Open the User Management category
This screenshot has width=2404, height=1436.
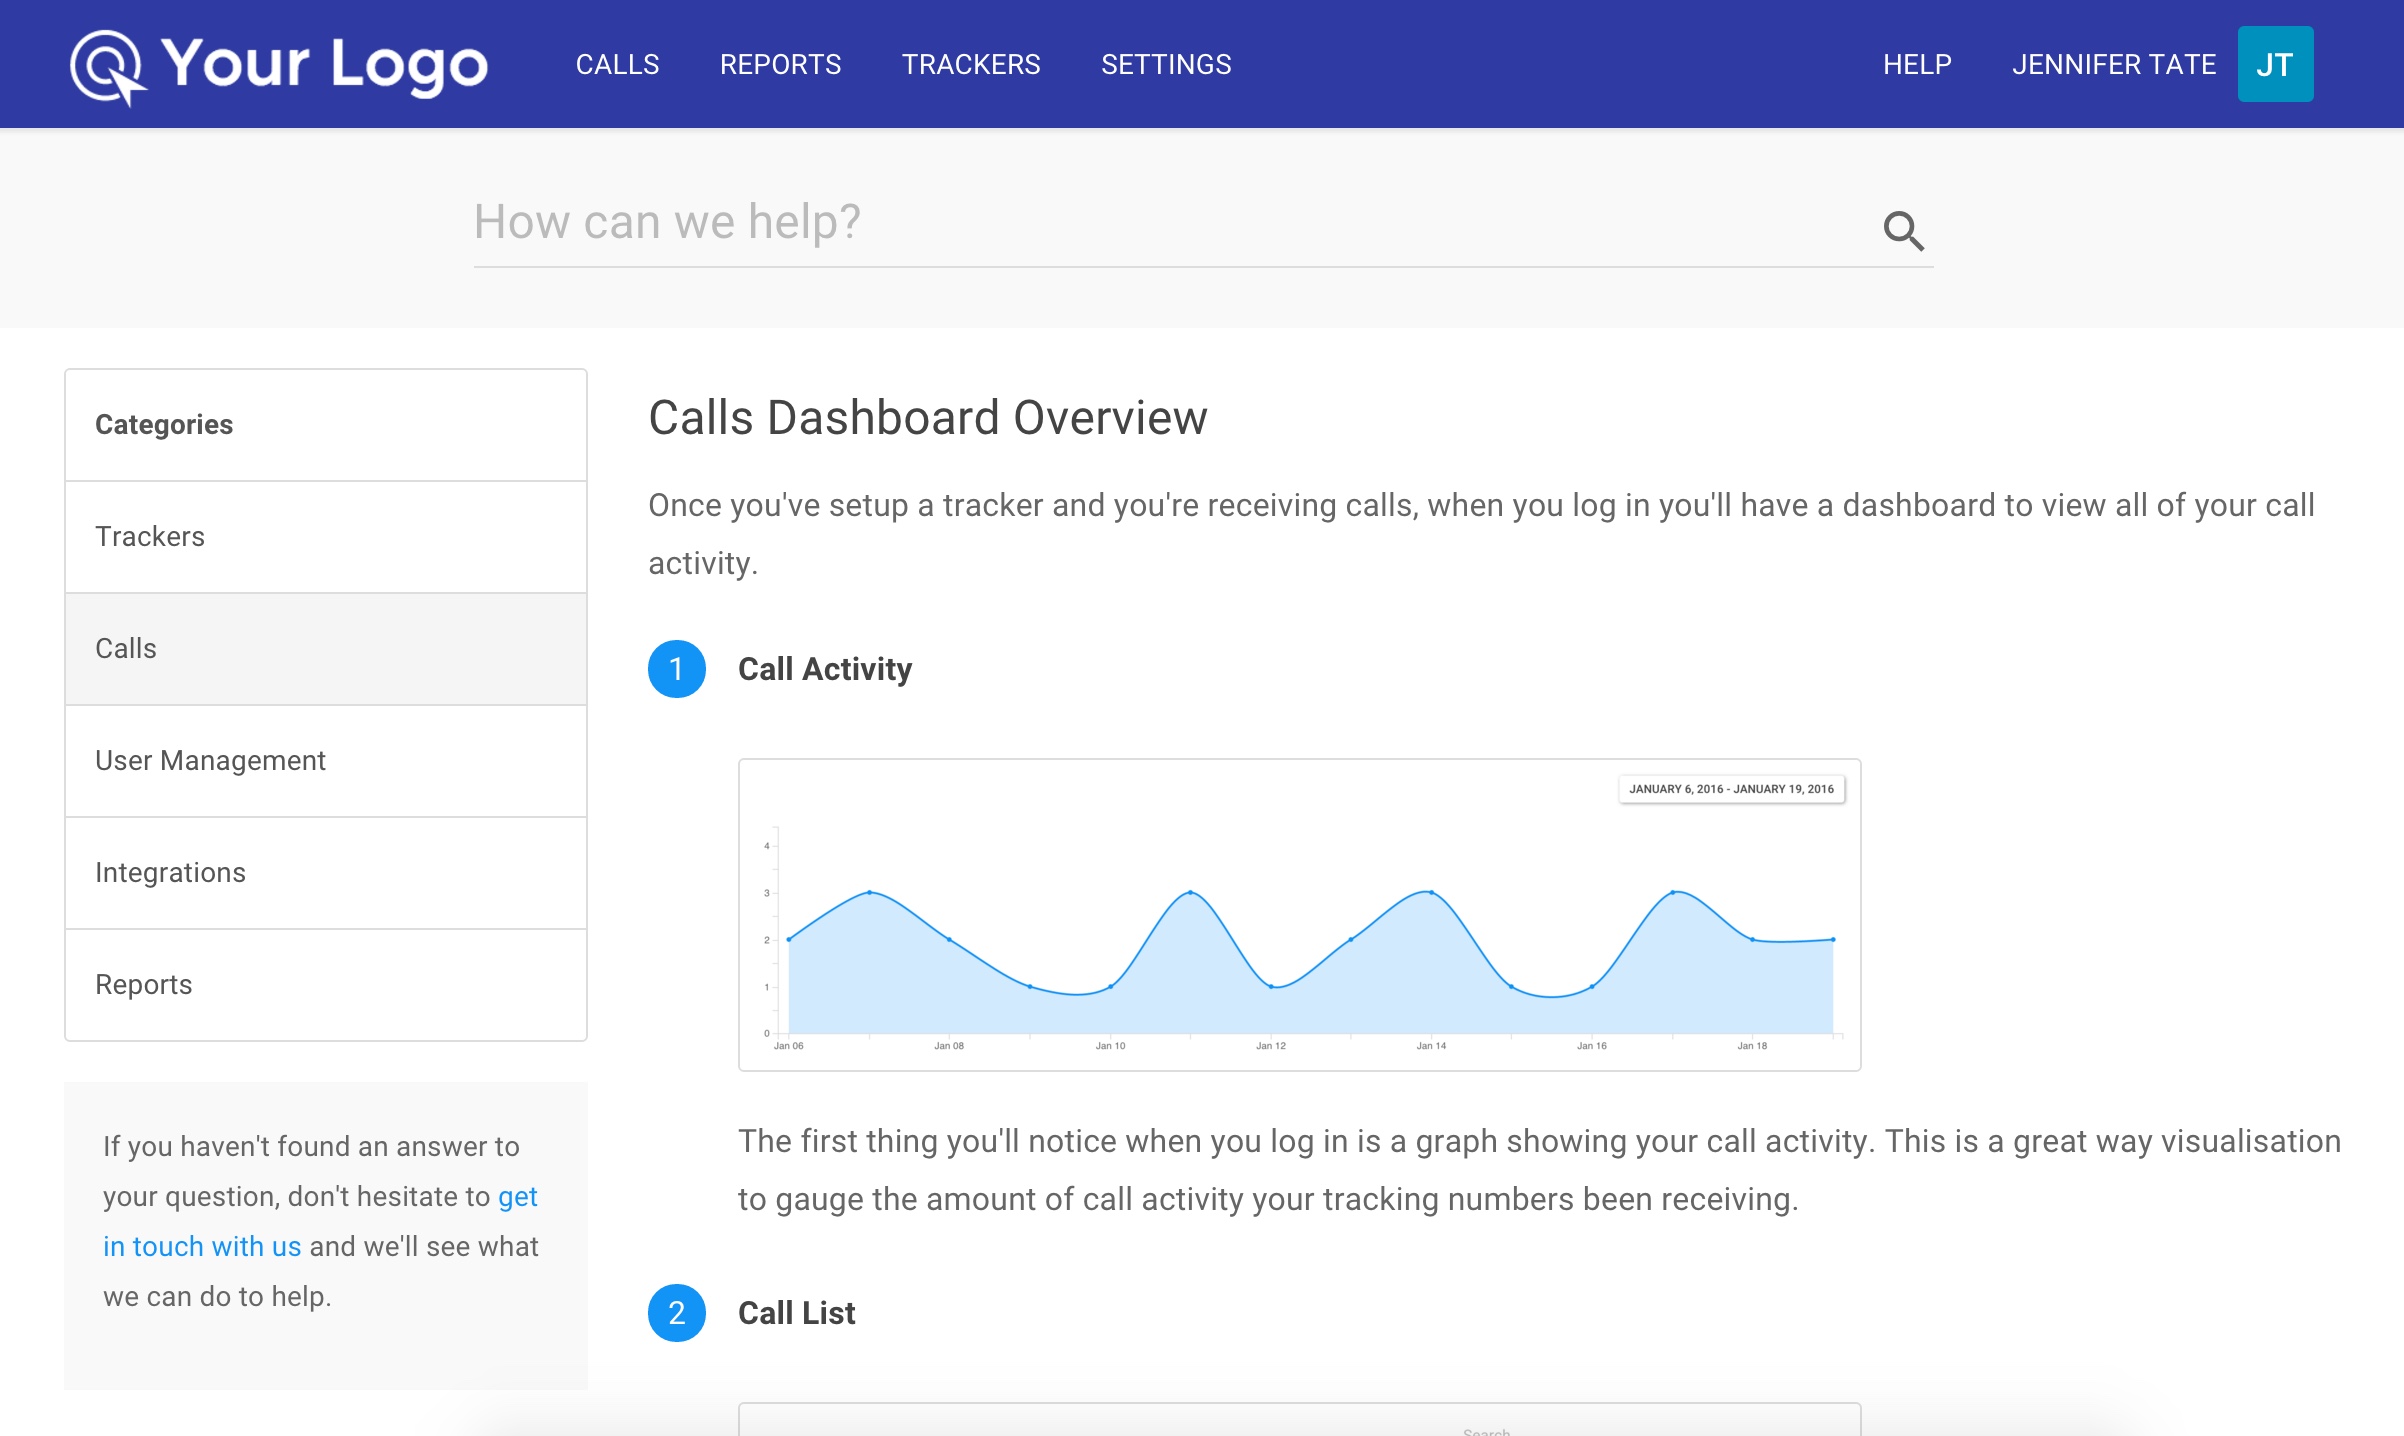tap(326, 761)
